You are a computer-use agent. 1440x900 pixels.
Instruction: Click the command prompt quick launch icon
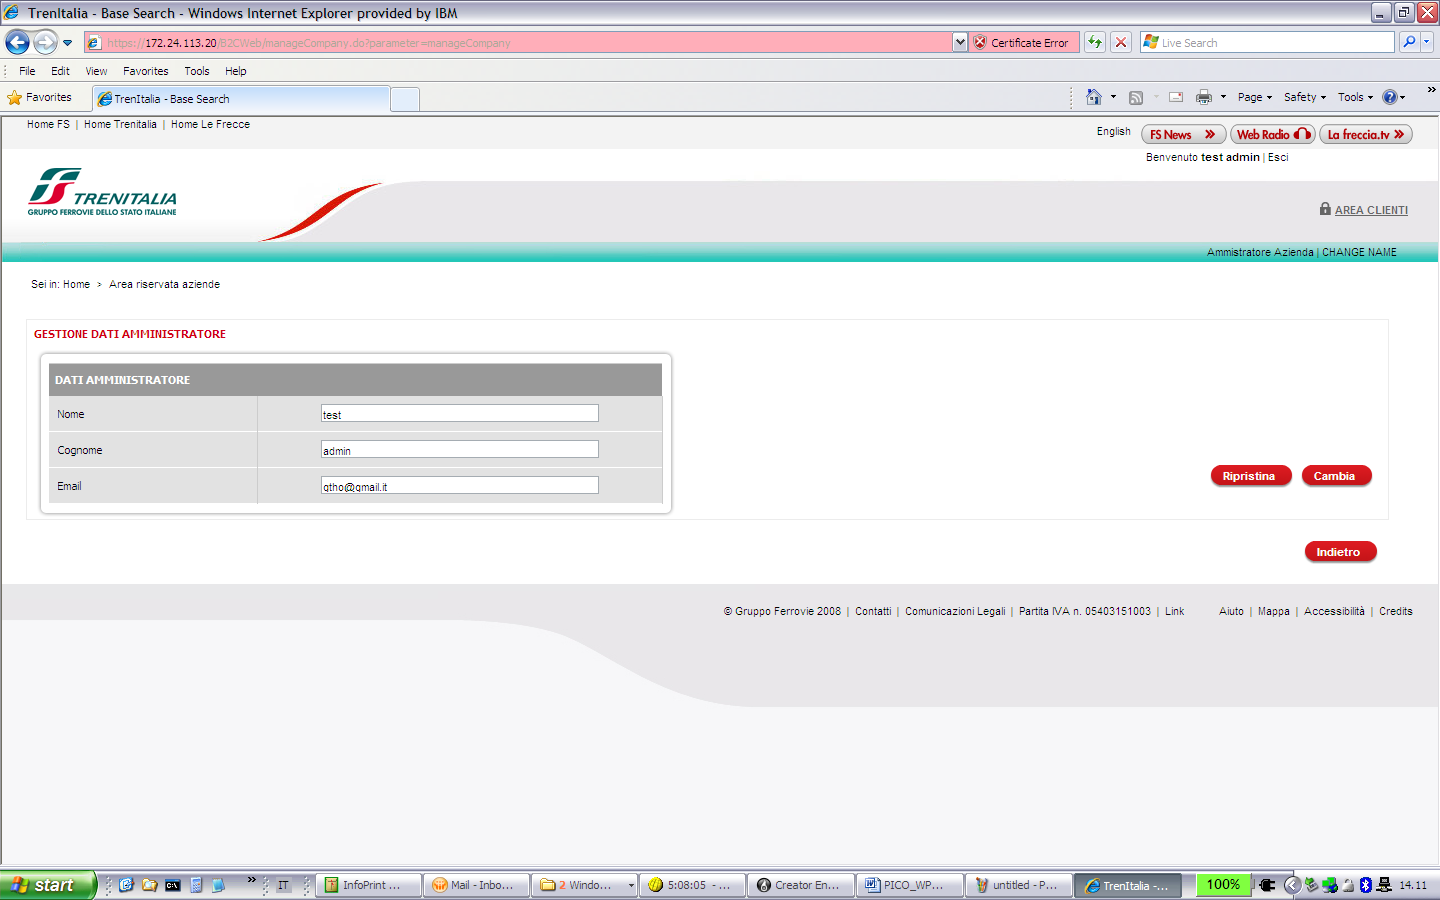(173, 885)
